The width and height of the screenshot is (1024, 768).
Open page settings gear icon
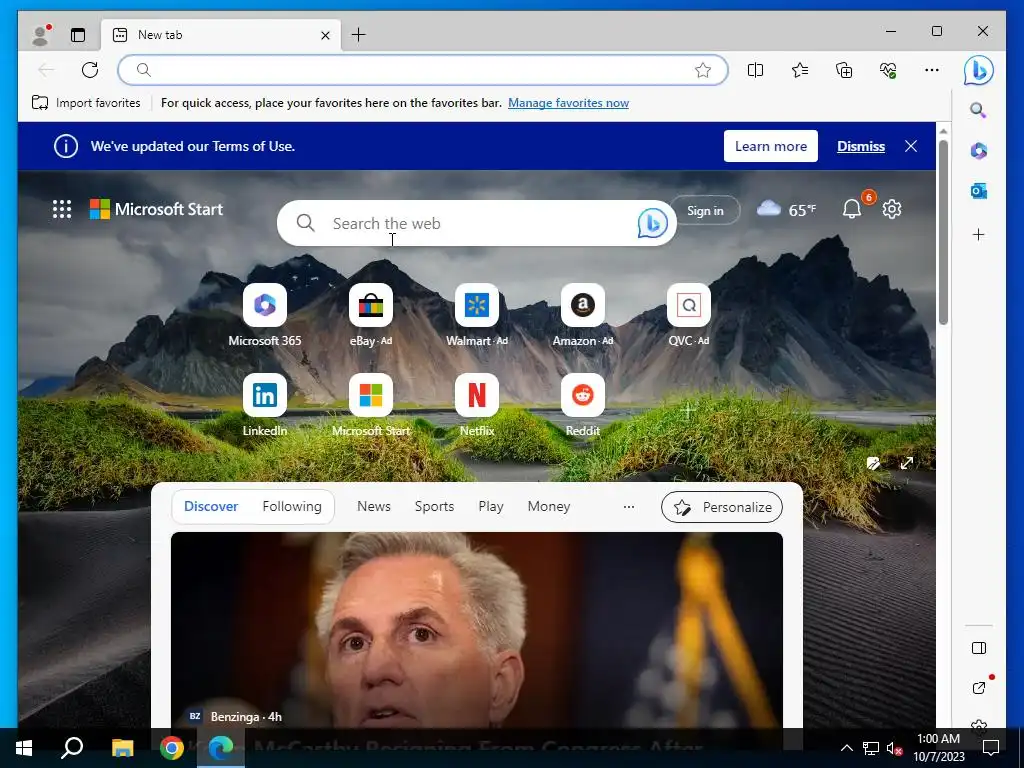pos(892,209)
